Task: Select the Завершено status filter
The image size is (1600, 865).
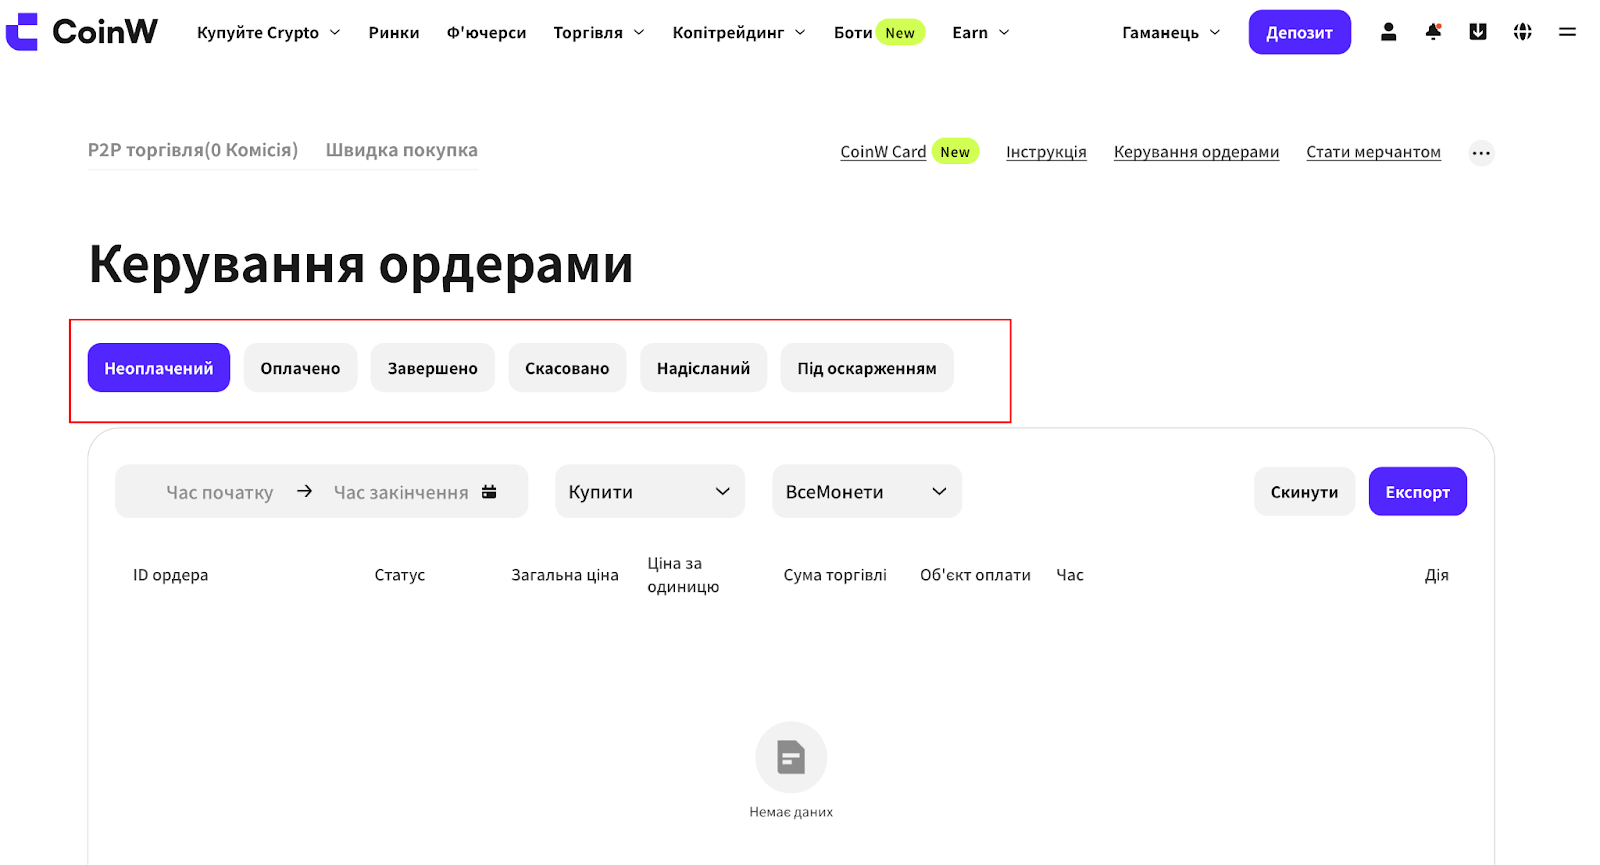Action: [432, 368]
